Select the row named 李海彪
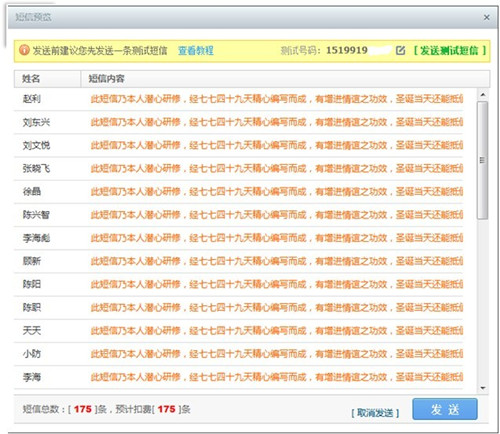This screenshot has height=434, width=500. click(x=238, y=238)
